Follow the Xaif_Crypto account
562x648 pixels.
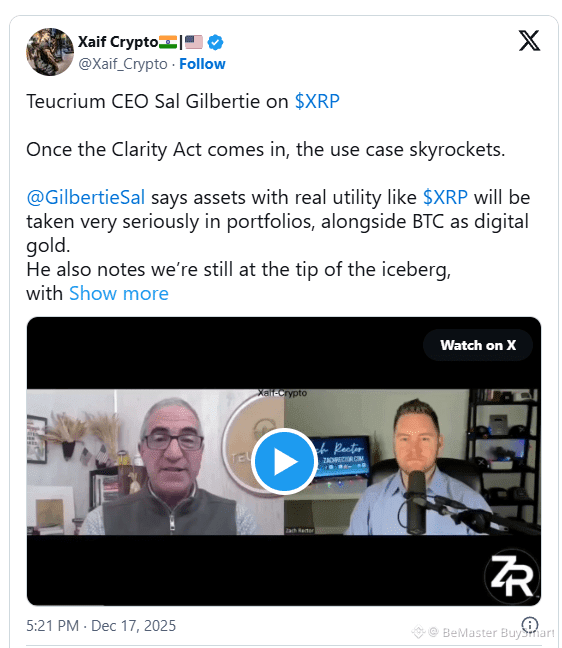pyautogui.click(x=202, y=64)
